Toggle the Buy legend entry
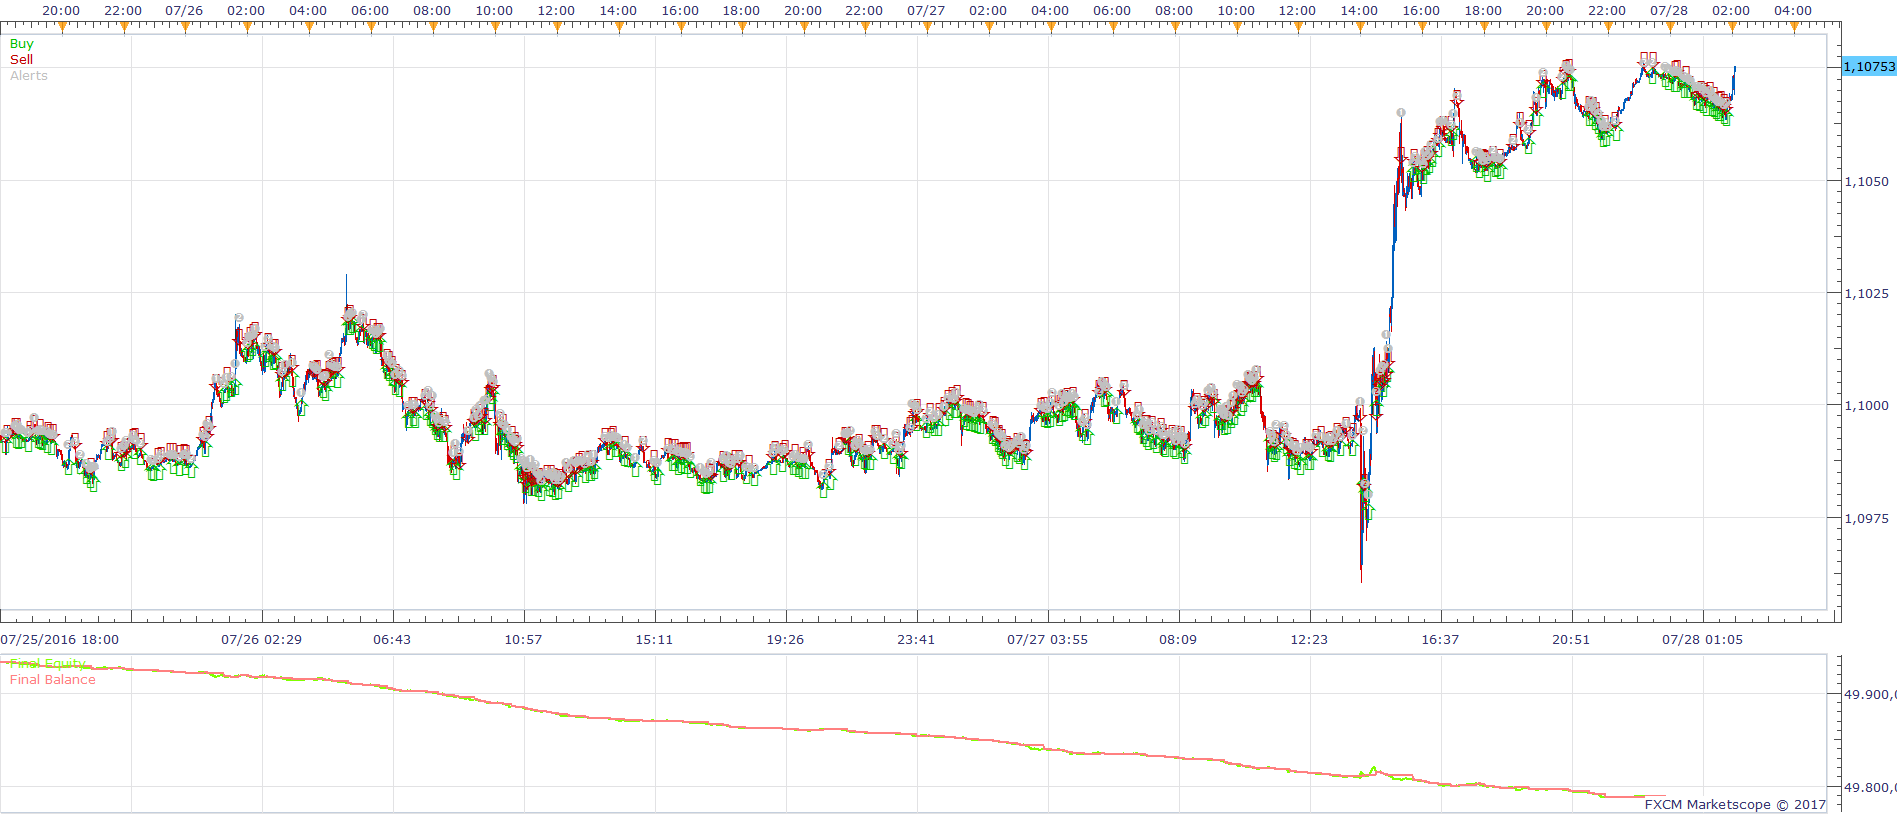 21,44
